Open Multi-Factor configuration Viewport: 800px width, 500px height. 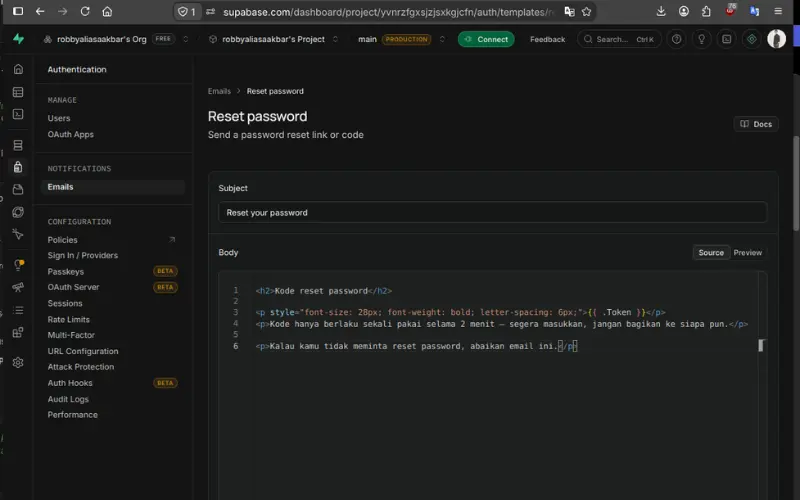pos(71,335)
